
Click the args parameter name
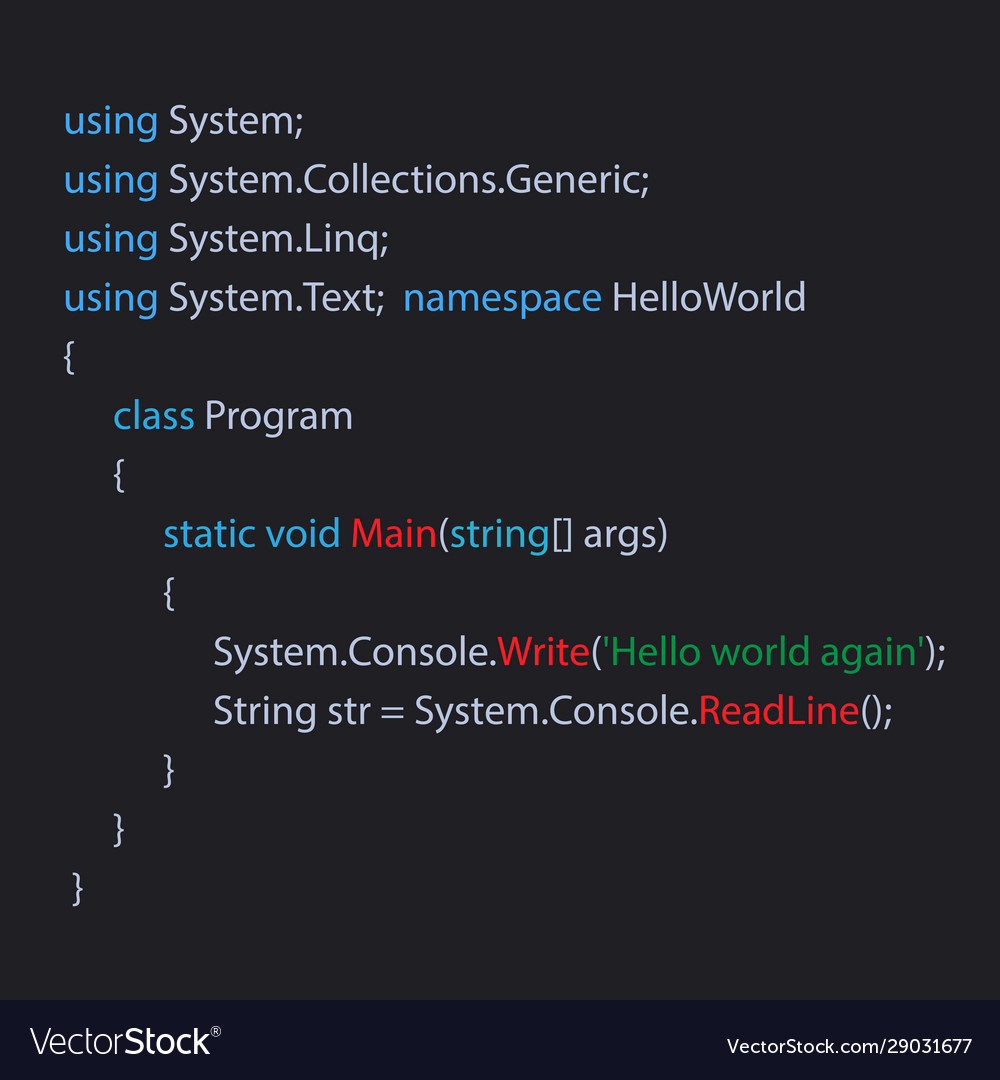[619, 537]
